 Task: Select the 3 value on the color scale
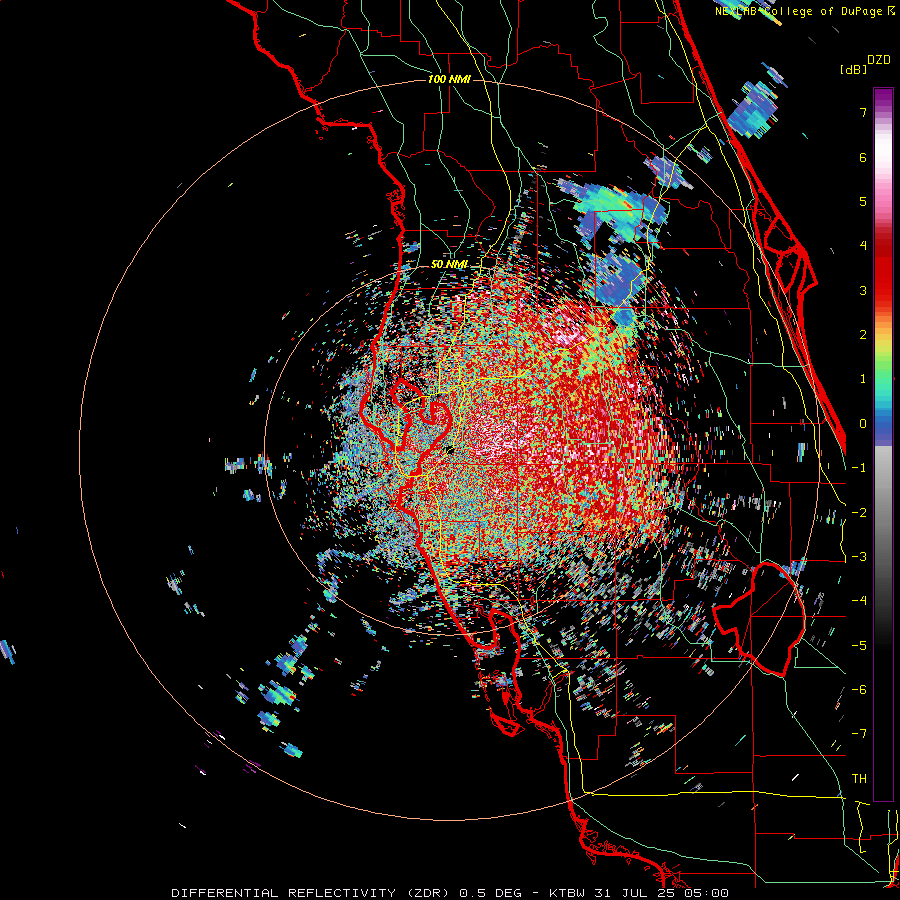pos(863,290)
